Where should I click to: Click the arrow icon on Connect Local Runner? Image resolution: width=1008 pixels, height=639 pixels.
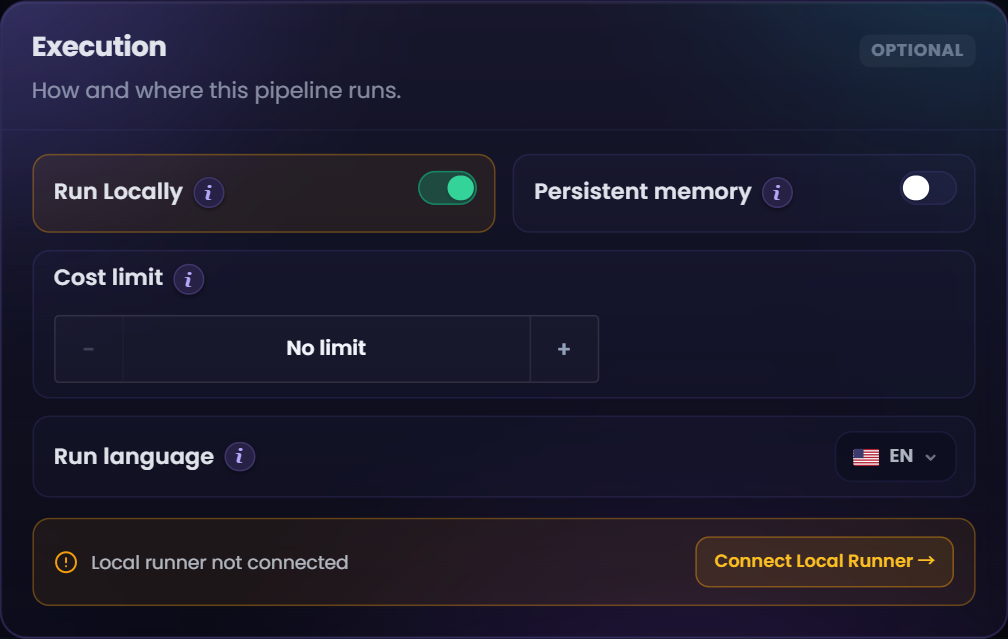coord(926,561)
